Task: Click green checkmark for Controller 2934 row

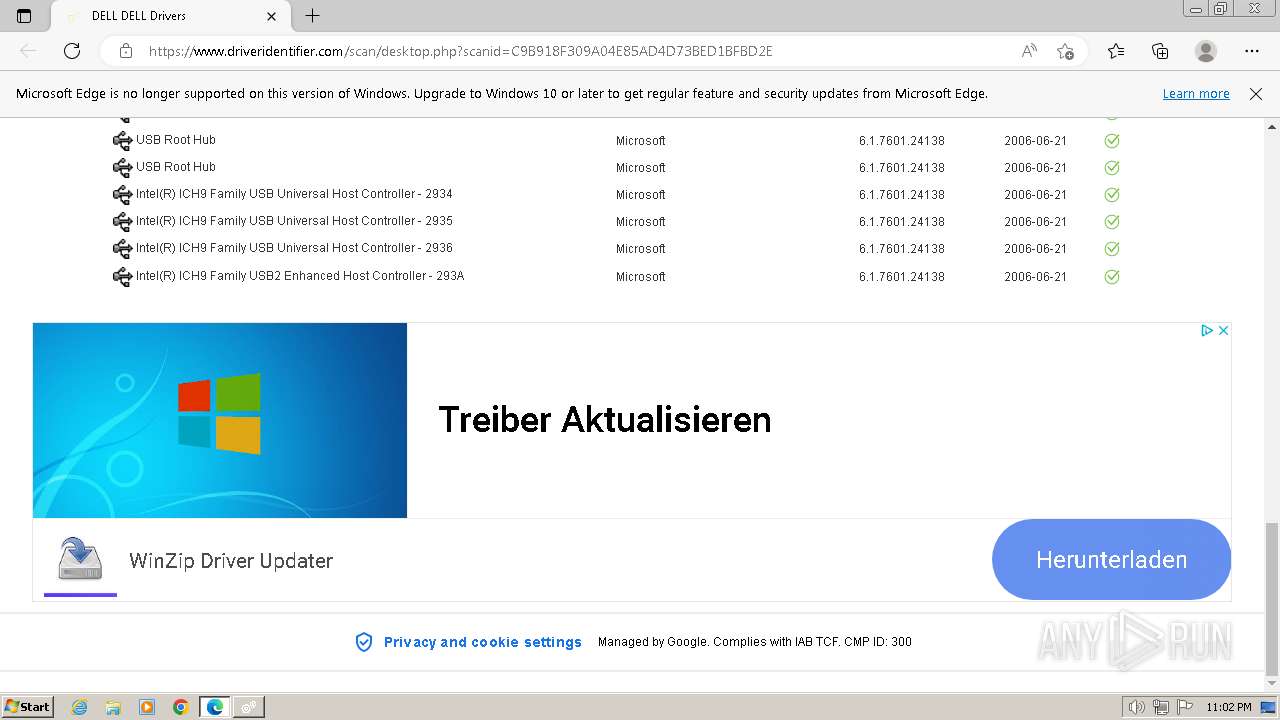Action: point(1112,195)
